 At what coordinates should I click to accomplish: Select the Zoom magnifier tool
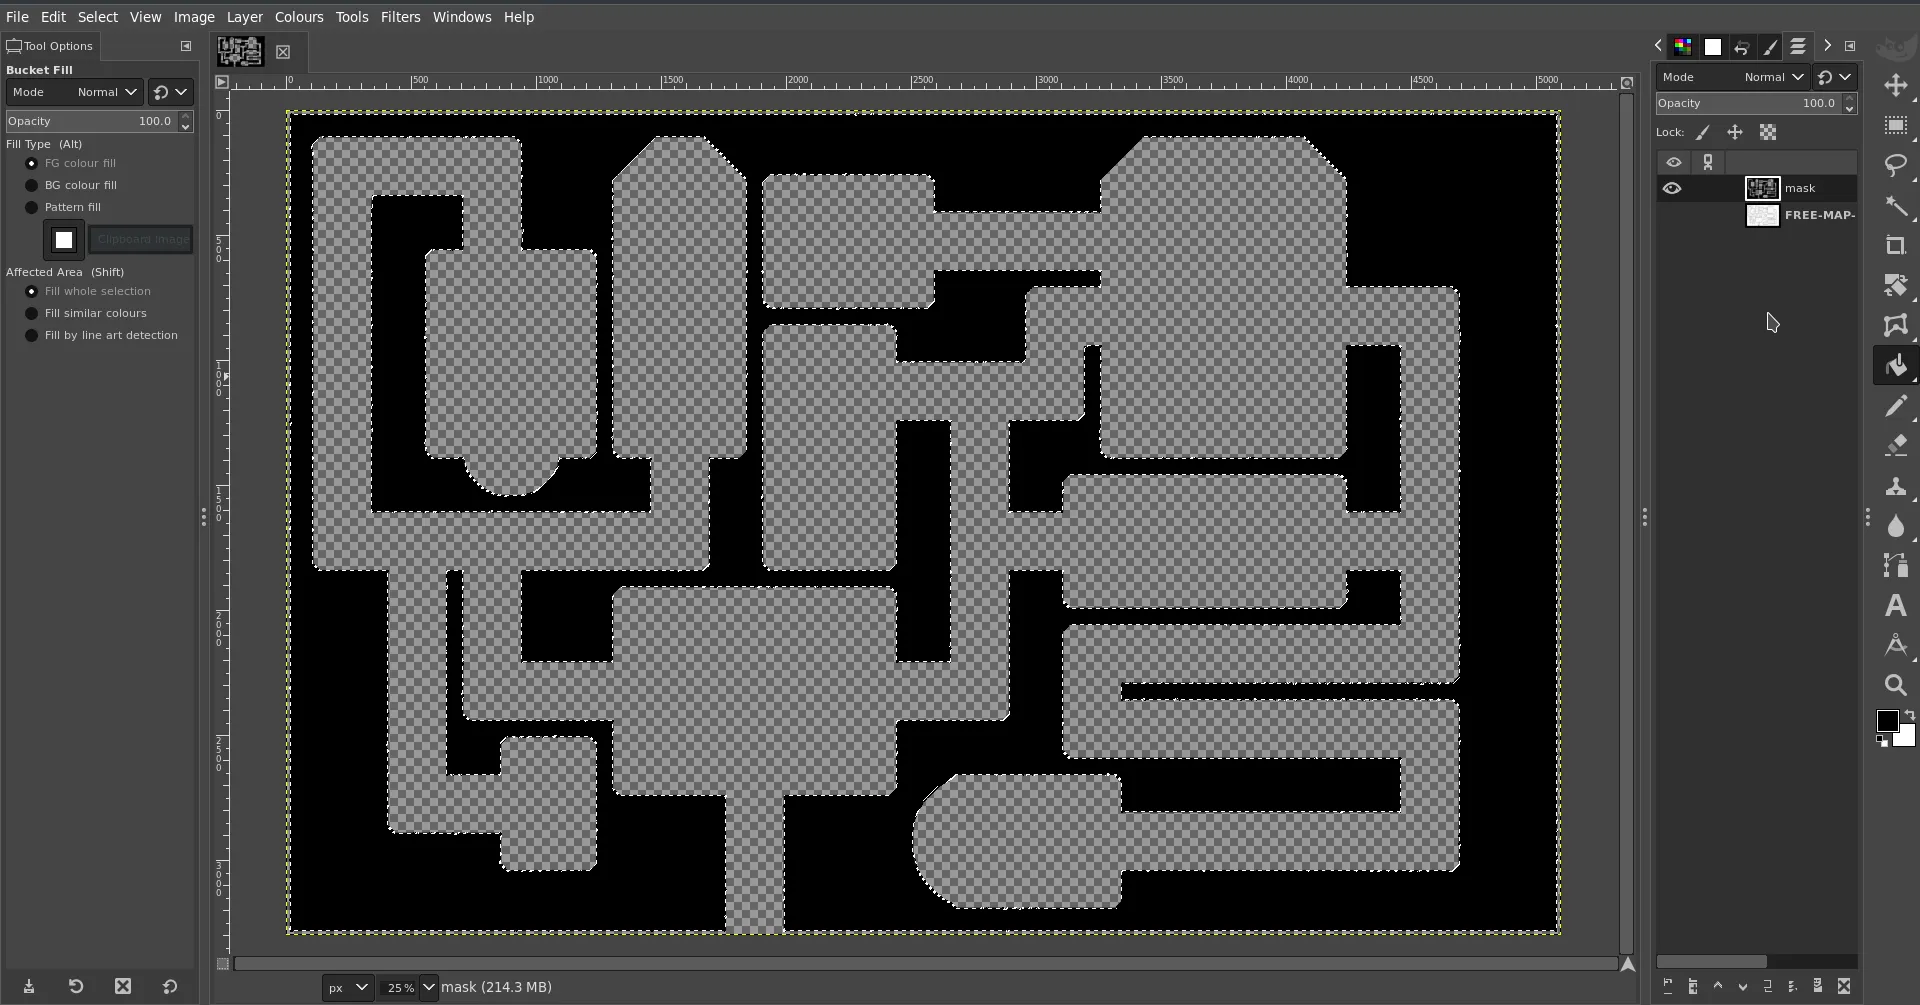coord(1895,686)
